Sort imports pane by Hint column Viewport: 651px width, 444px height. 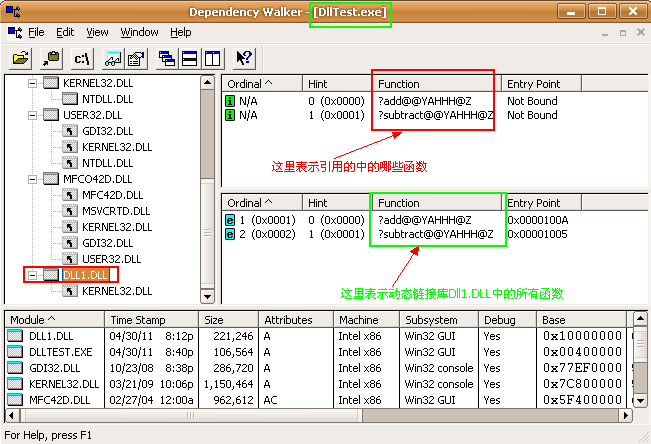click(337, 84)
